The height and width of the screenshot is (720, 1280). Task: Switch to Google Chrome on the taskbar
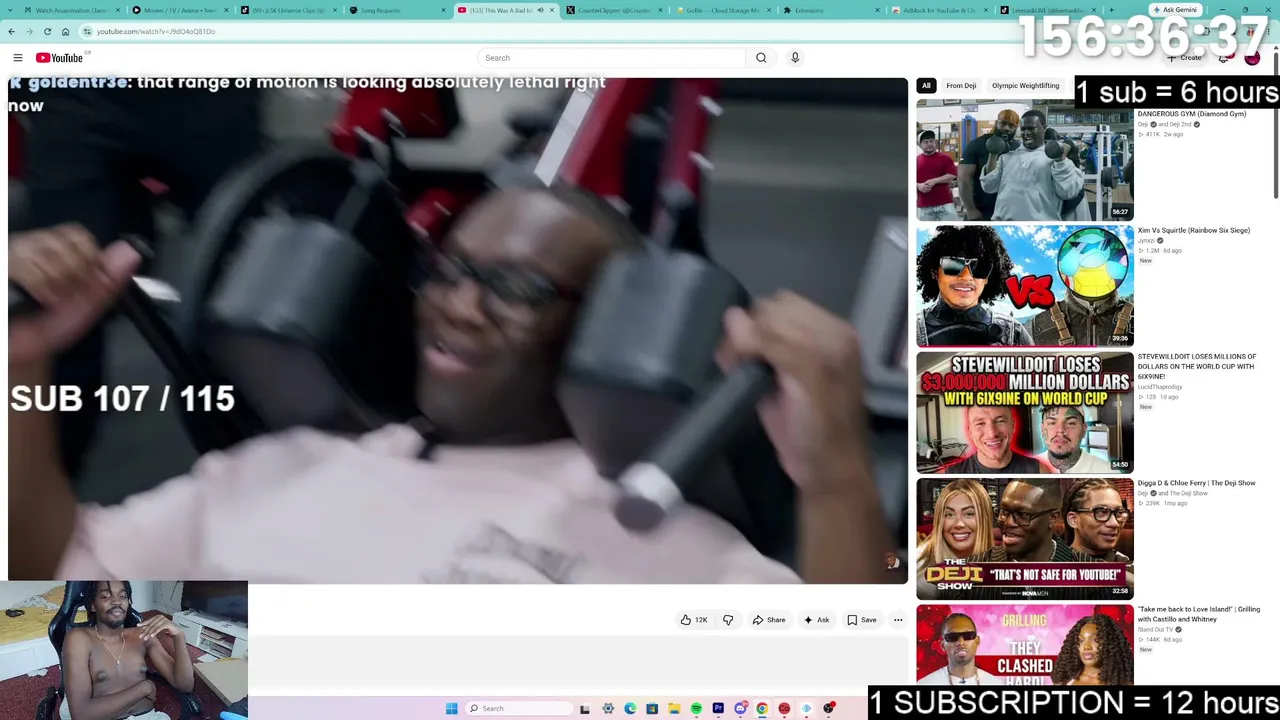(762, 709)
